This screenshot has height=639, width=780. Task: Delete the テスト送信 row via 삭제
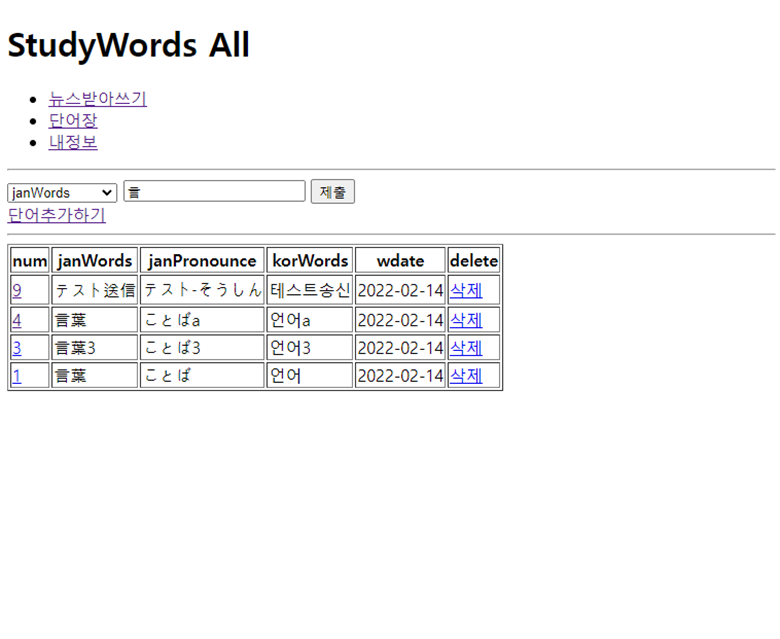point(466,290)
